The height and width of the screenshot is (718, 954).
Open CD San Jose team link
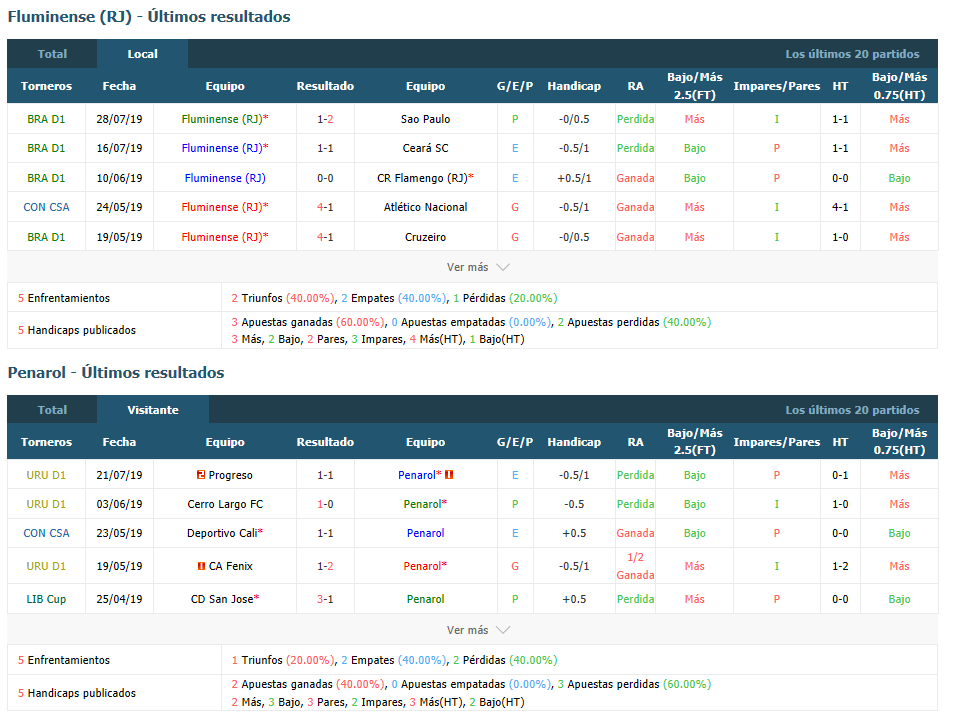pos(222,599)
